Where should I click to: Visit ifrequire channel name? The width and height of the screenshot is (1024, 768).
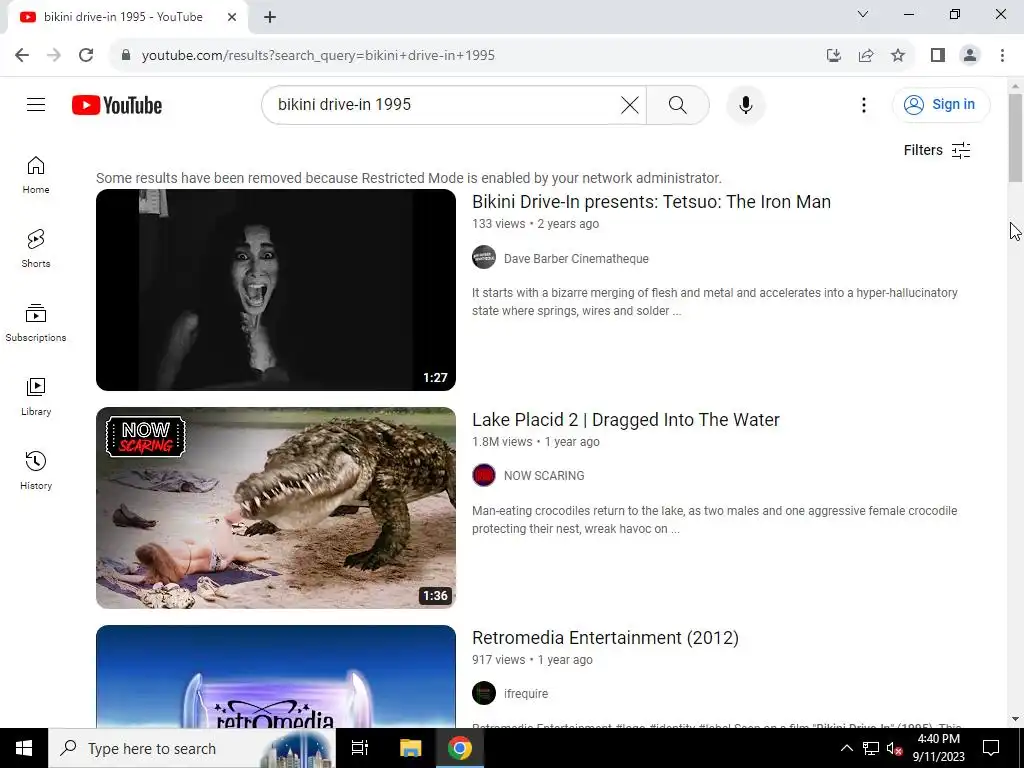(526, 694)
